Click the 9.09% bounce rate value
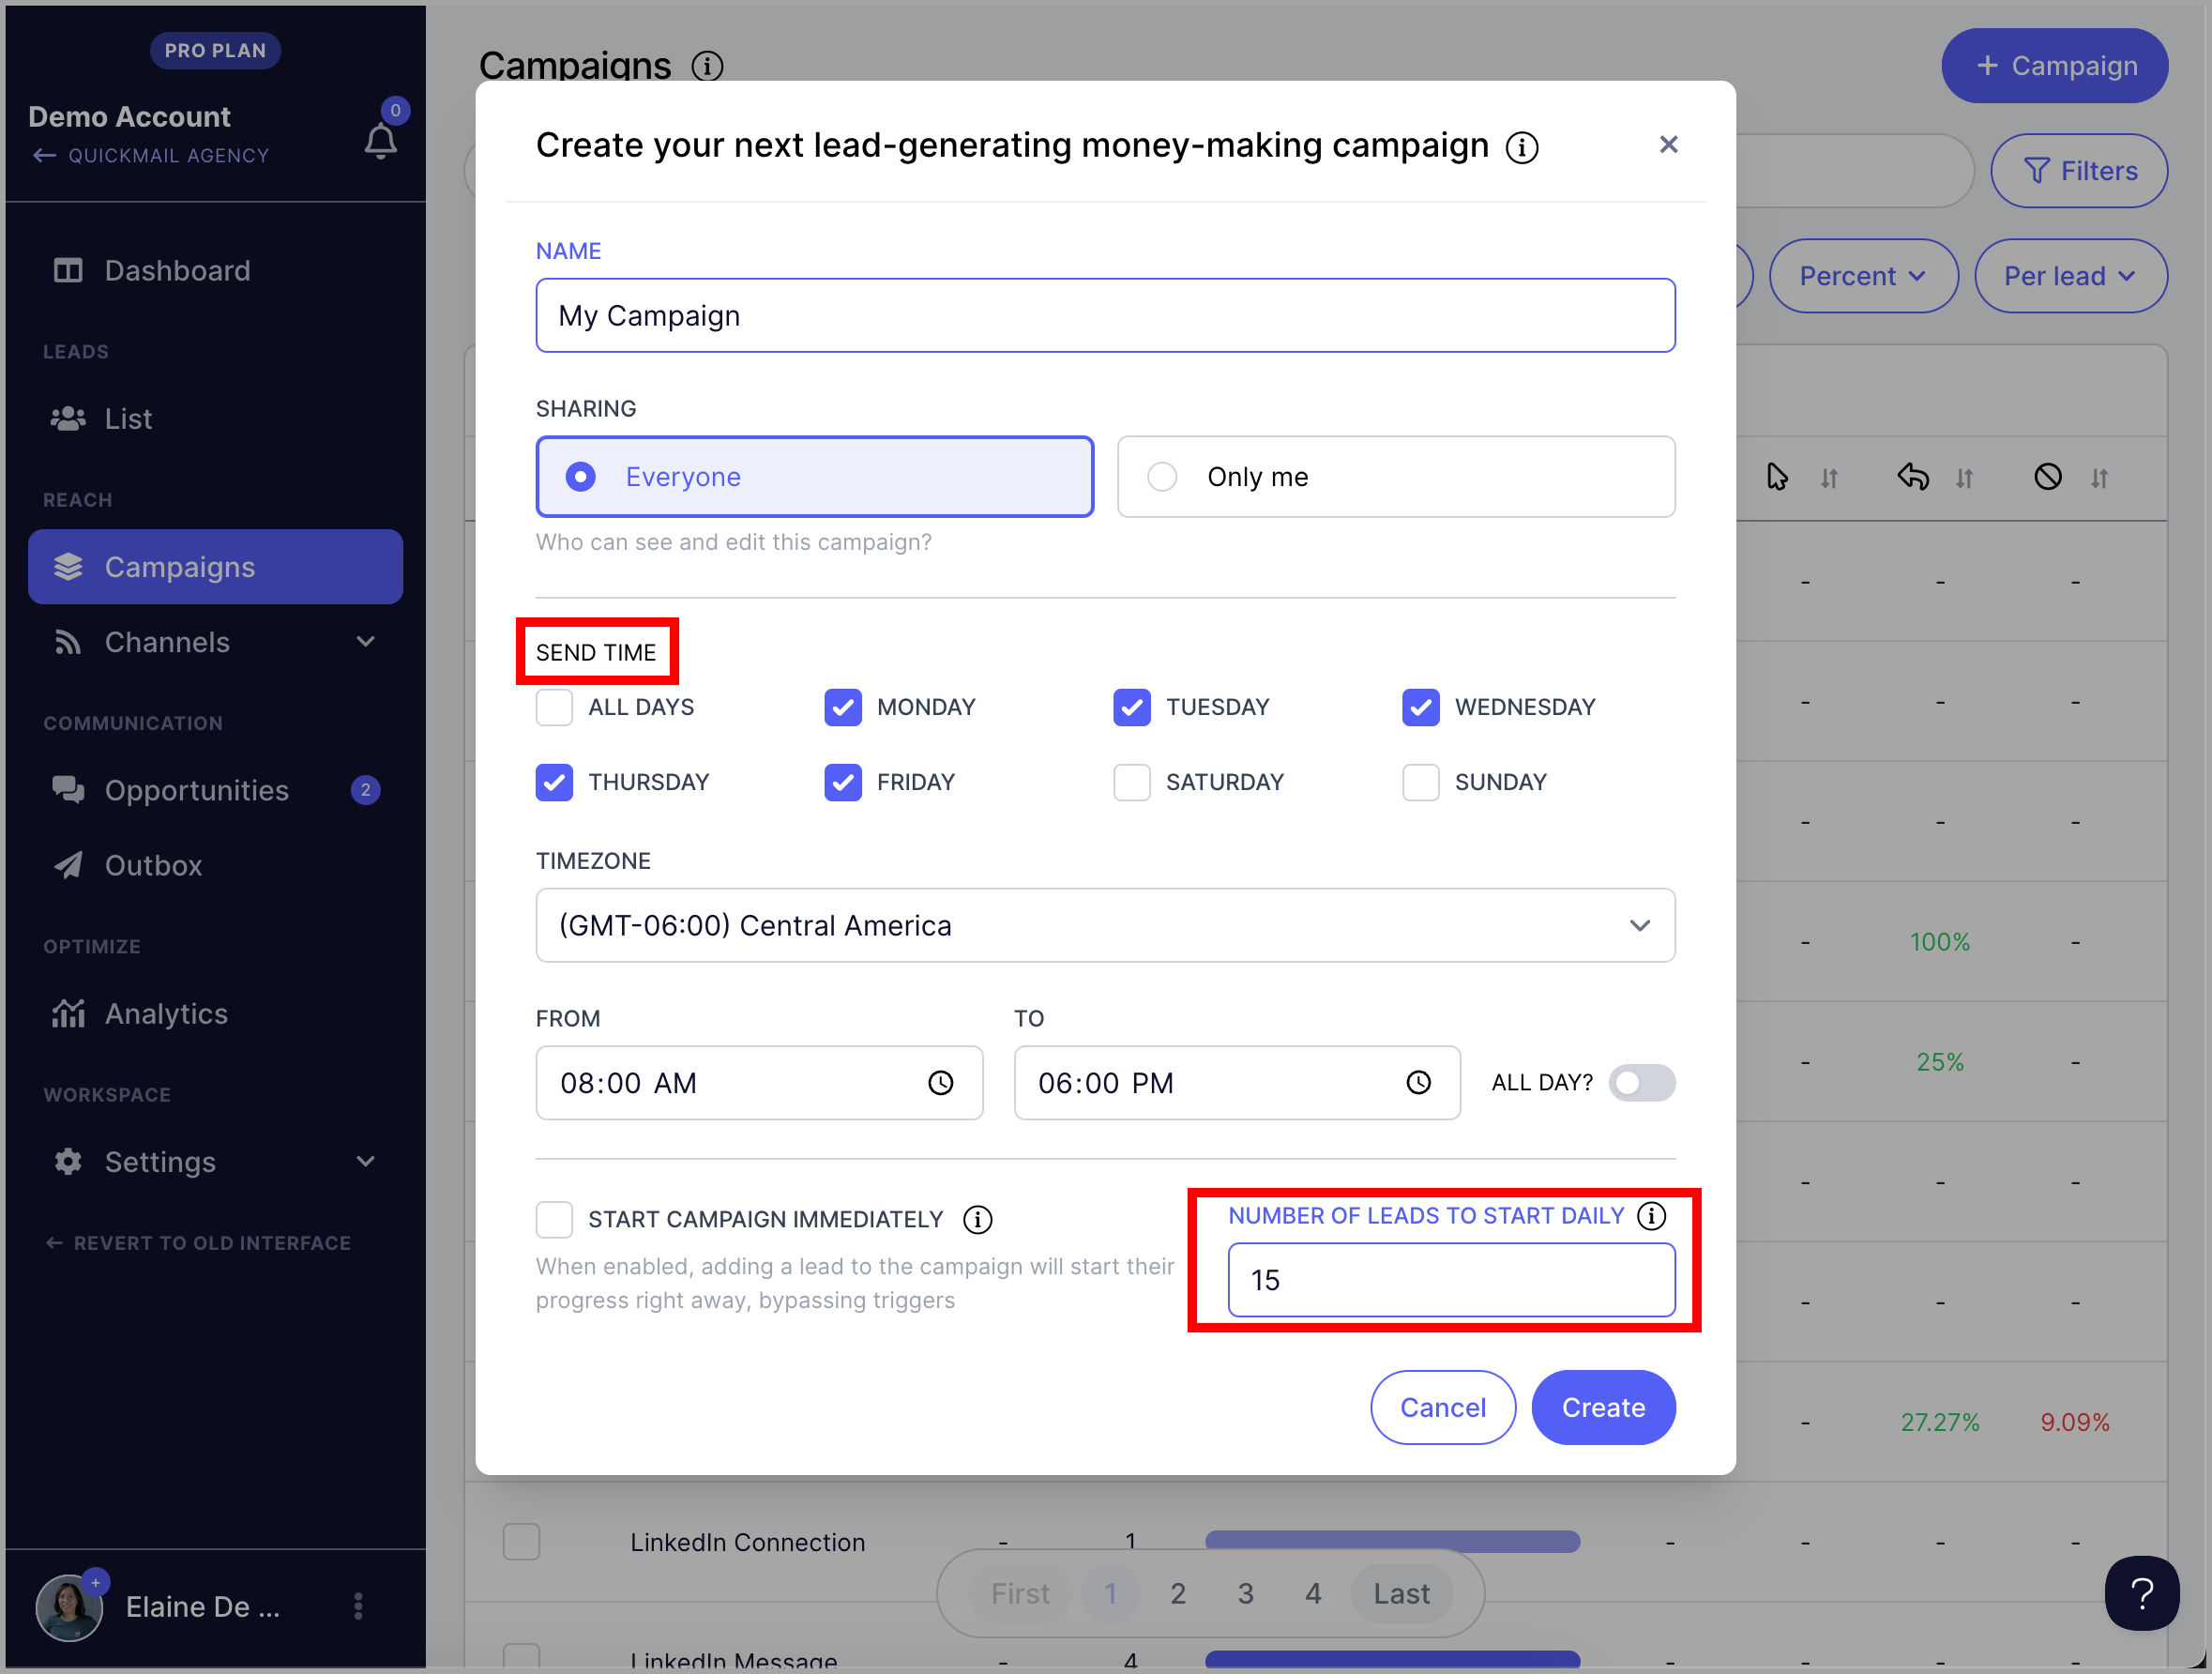 (2075, 1422)
